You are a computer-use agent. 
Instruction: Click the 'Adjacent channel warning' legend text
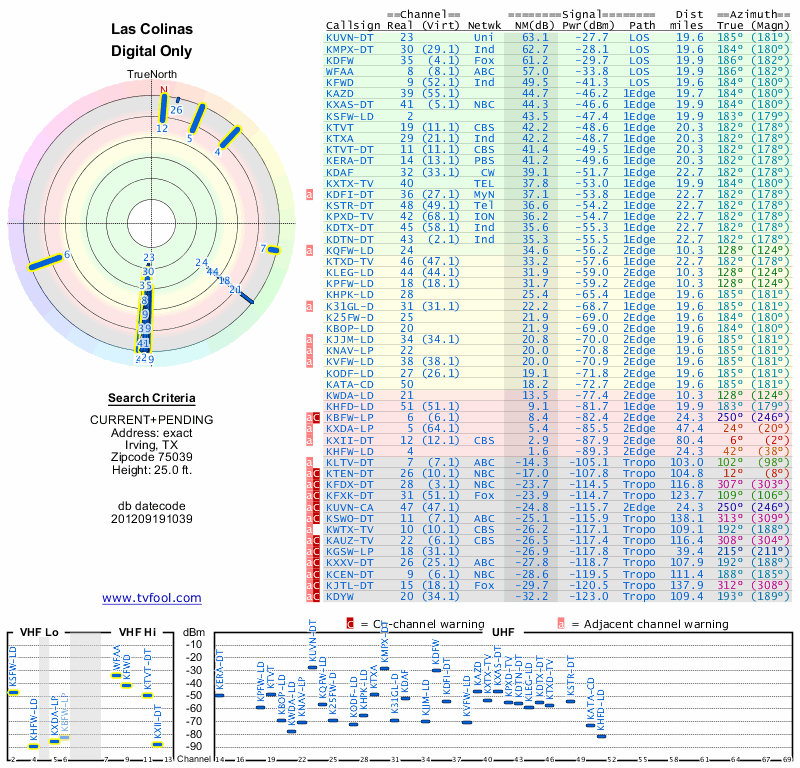[656, 624]
